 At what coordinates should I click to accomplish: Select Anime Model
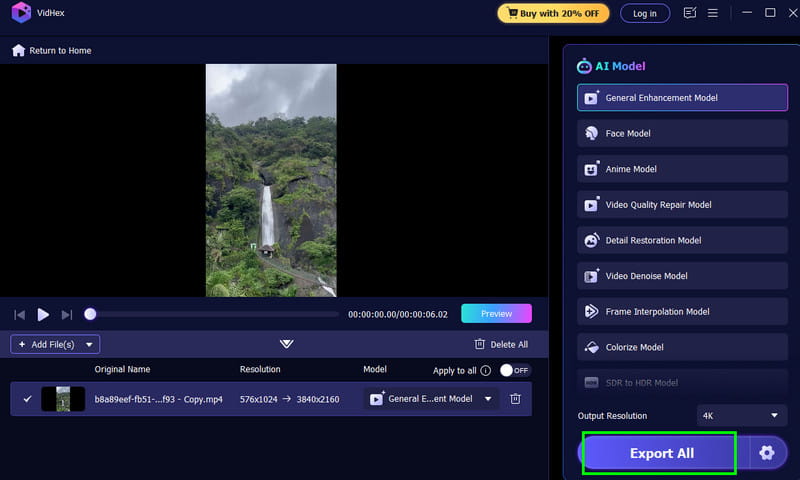tap(682, 169)
